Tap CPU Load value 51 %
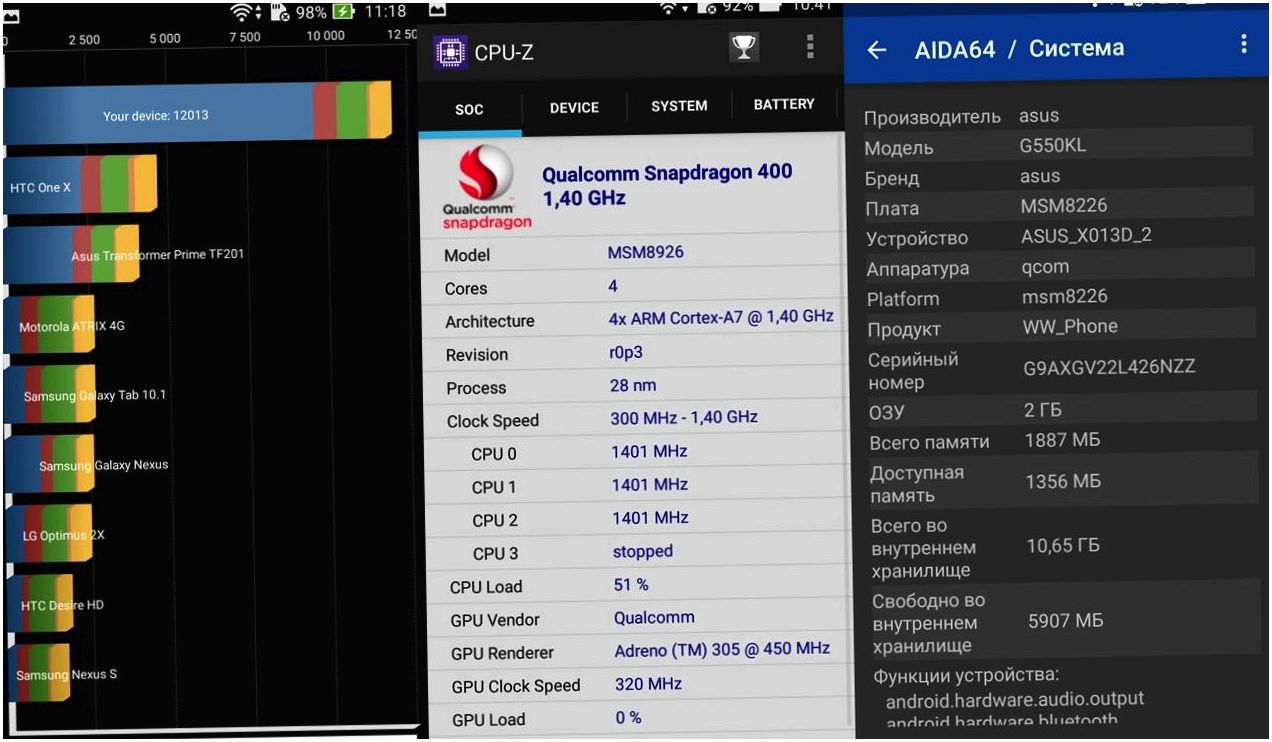This screenshot has width=1272, height=742. [x=631, y=584]
